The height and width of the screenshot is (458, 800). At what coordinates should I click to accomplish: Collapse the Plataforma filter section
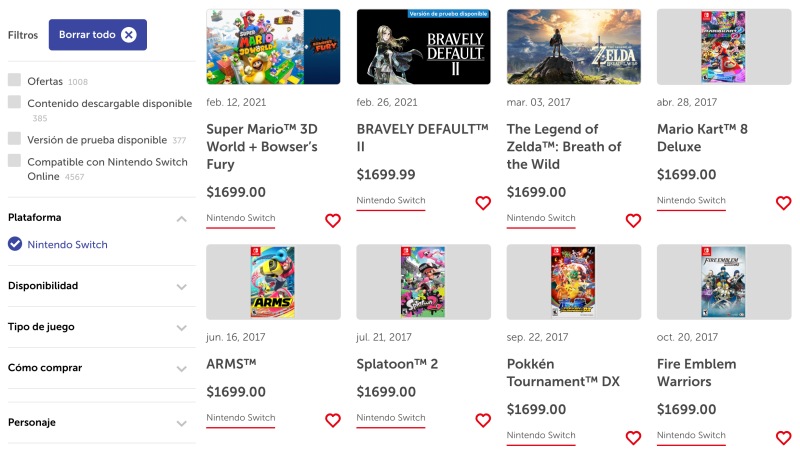[x=181, y=218]
